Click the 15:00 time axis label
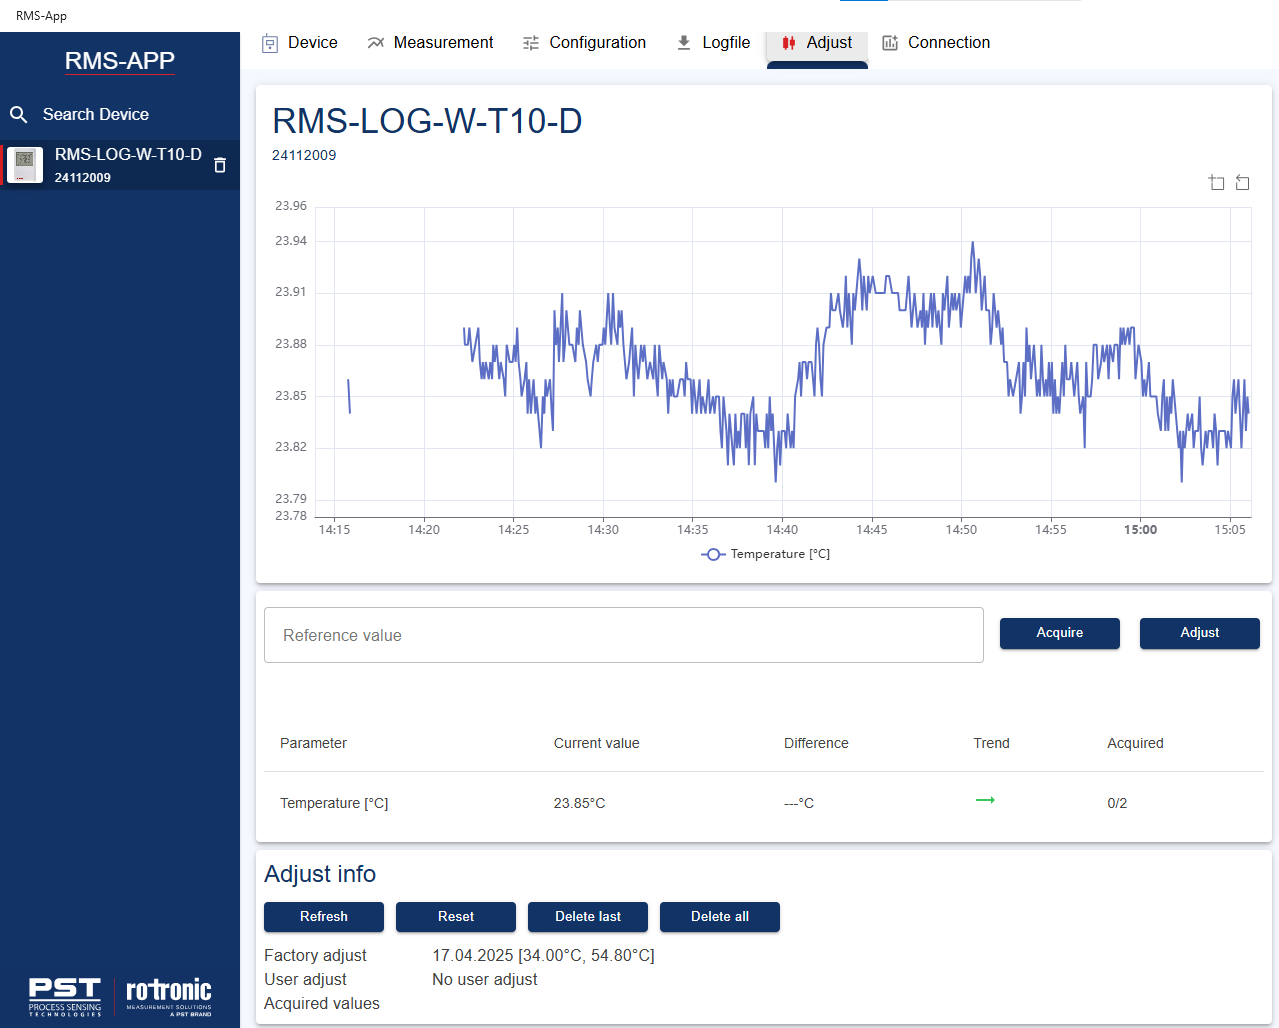Screen dimensions: 1279x1028 (1140, 530)
